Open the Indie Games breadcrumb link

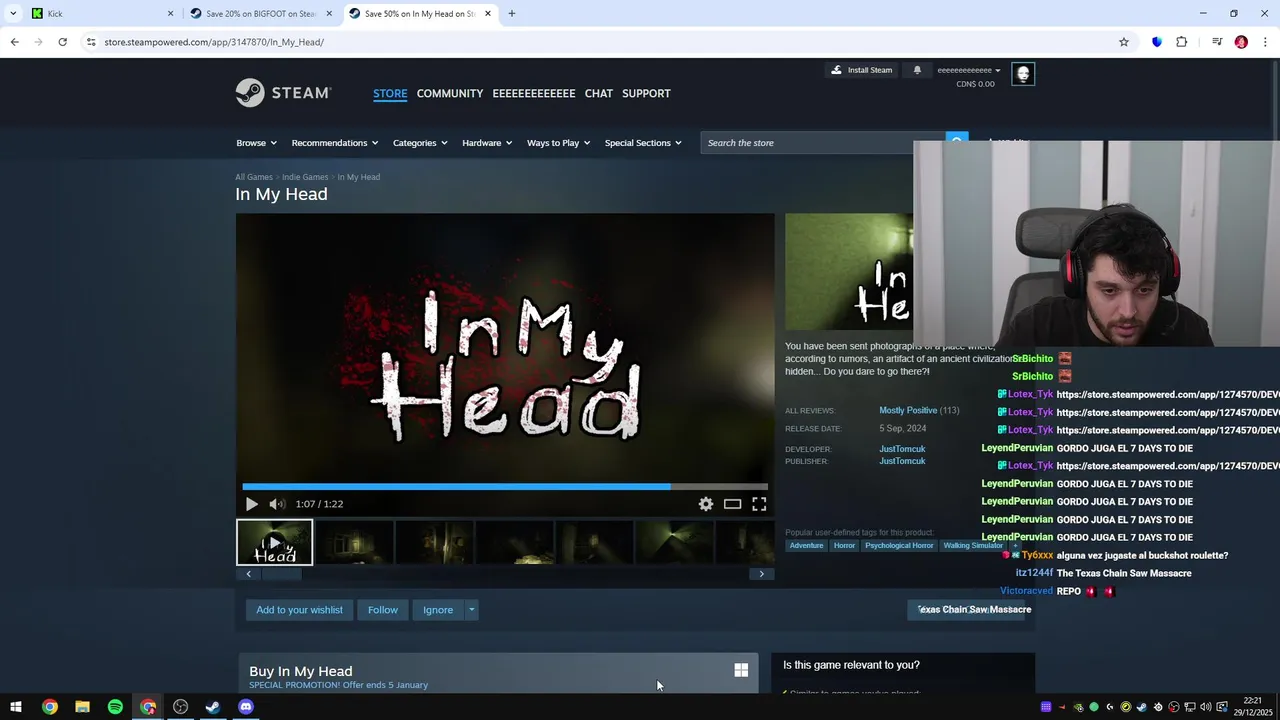[x=305, y=177]
